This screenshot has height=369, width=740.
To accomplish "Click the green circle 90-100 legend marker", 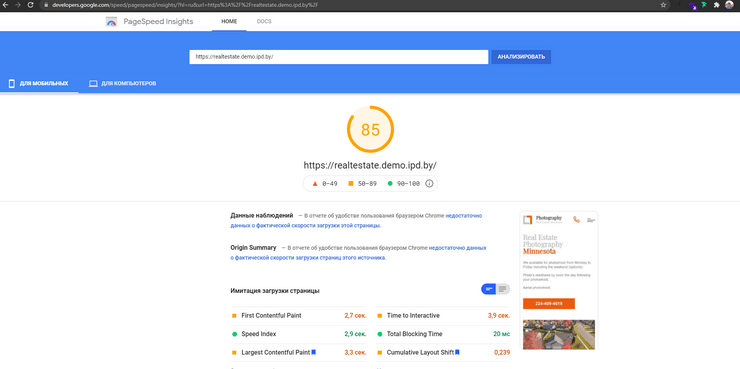I will [x=390, y=184].
